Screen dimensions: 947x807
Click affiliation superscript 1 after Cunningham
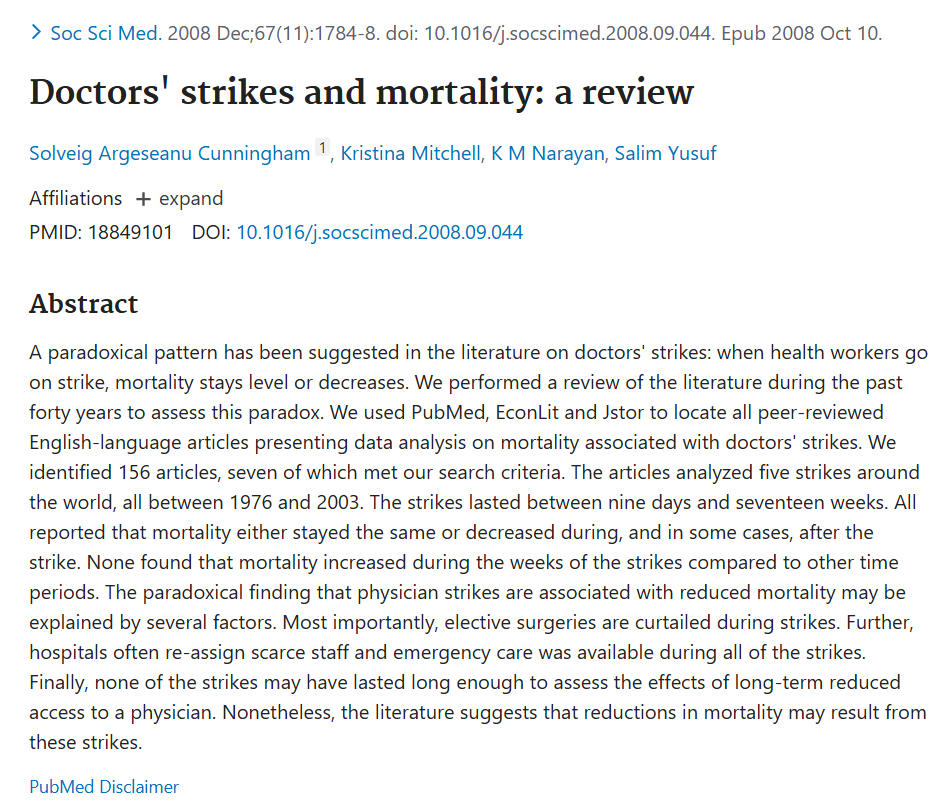point(322,149)
